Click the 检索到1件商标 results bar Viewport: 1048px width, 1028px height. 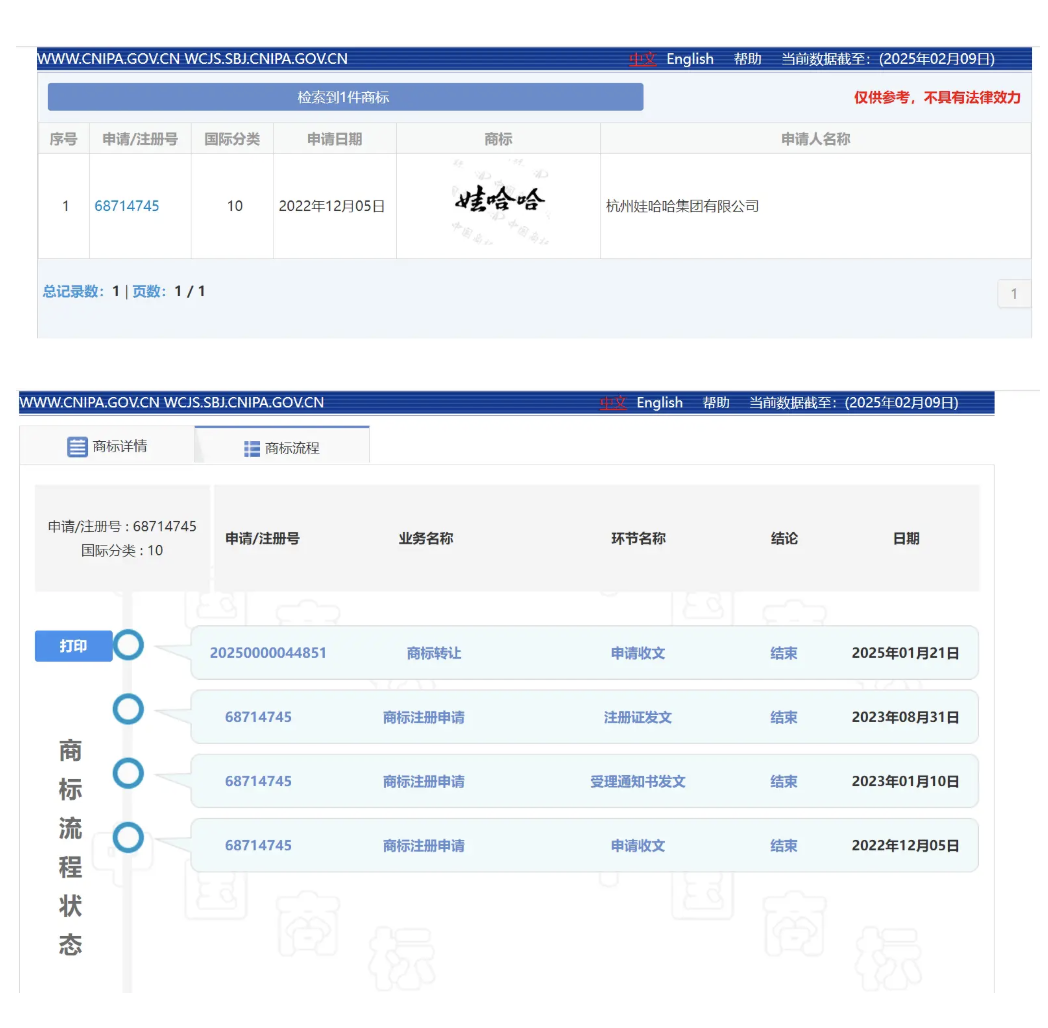point(344,97)
